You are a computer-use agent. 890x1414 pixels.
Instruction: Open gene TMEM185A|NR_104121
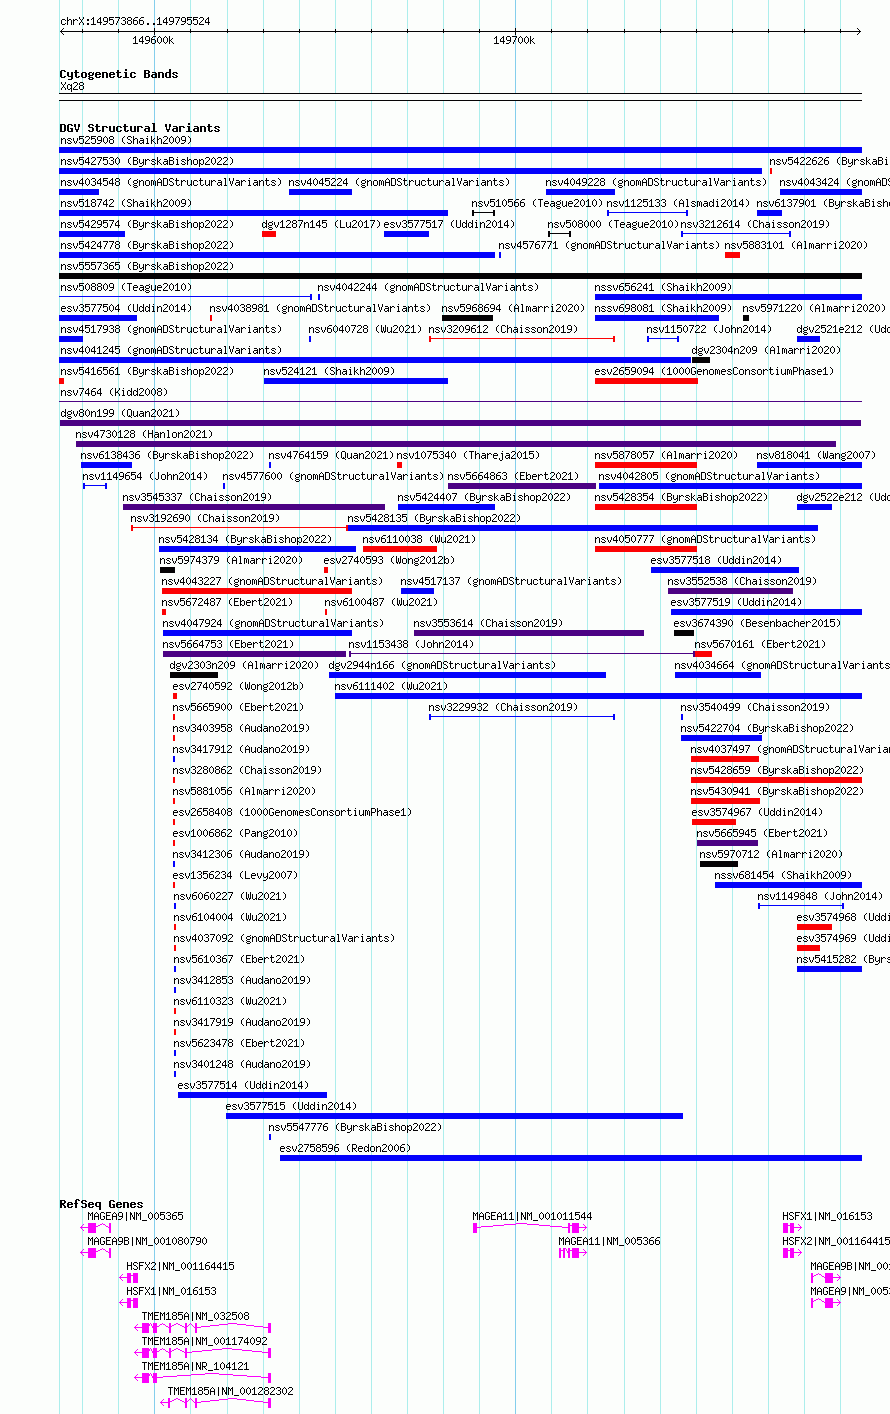196,1366
